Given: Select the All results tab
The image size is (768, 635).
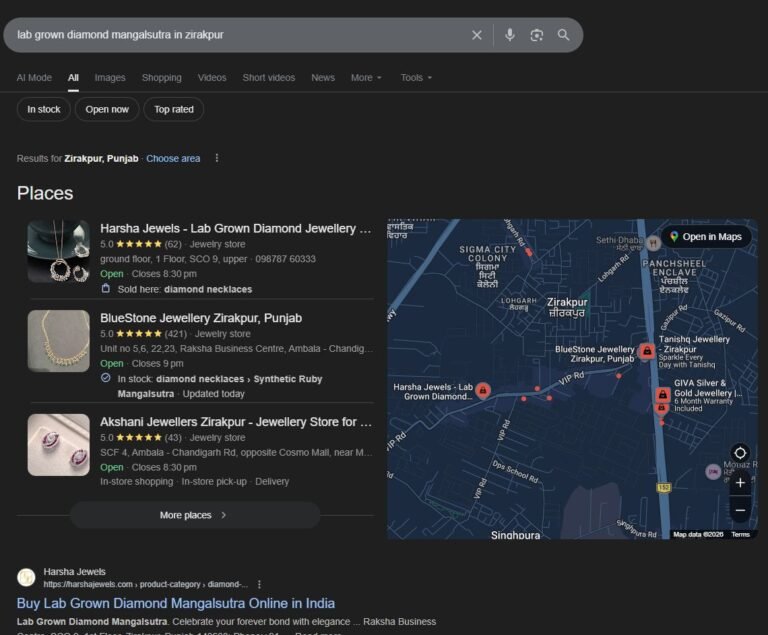Looking at the screenshot, I should [73, 77].
